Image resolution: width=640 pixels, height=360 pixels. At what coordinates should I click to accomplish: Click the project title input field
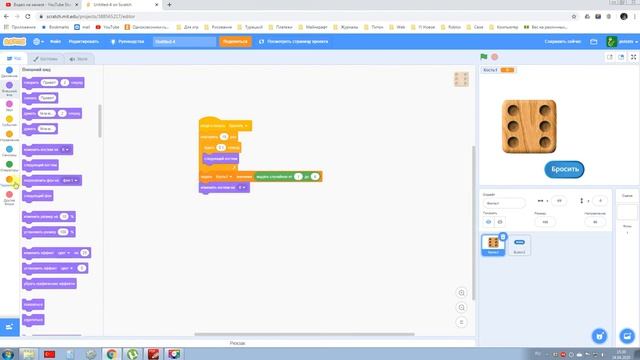(x=184, y=42)
